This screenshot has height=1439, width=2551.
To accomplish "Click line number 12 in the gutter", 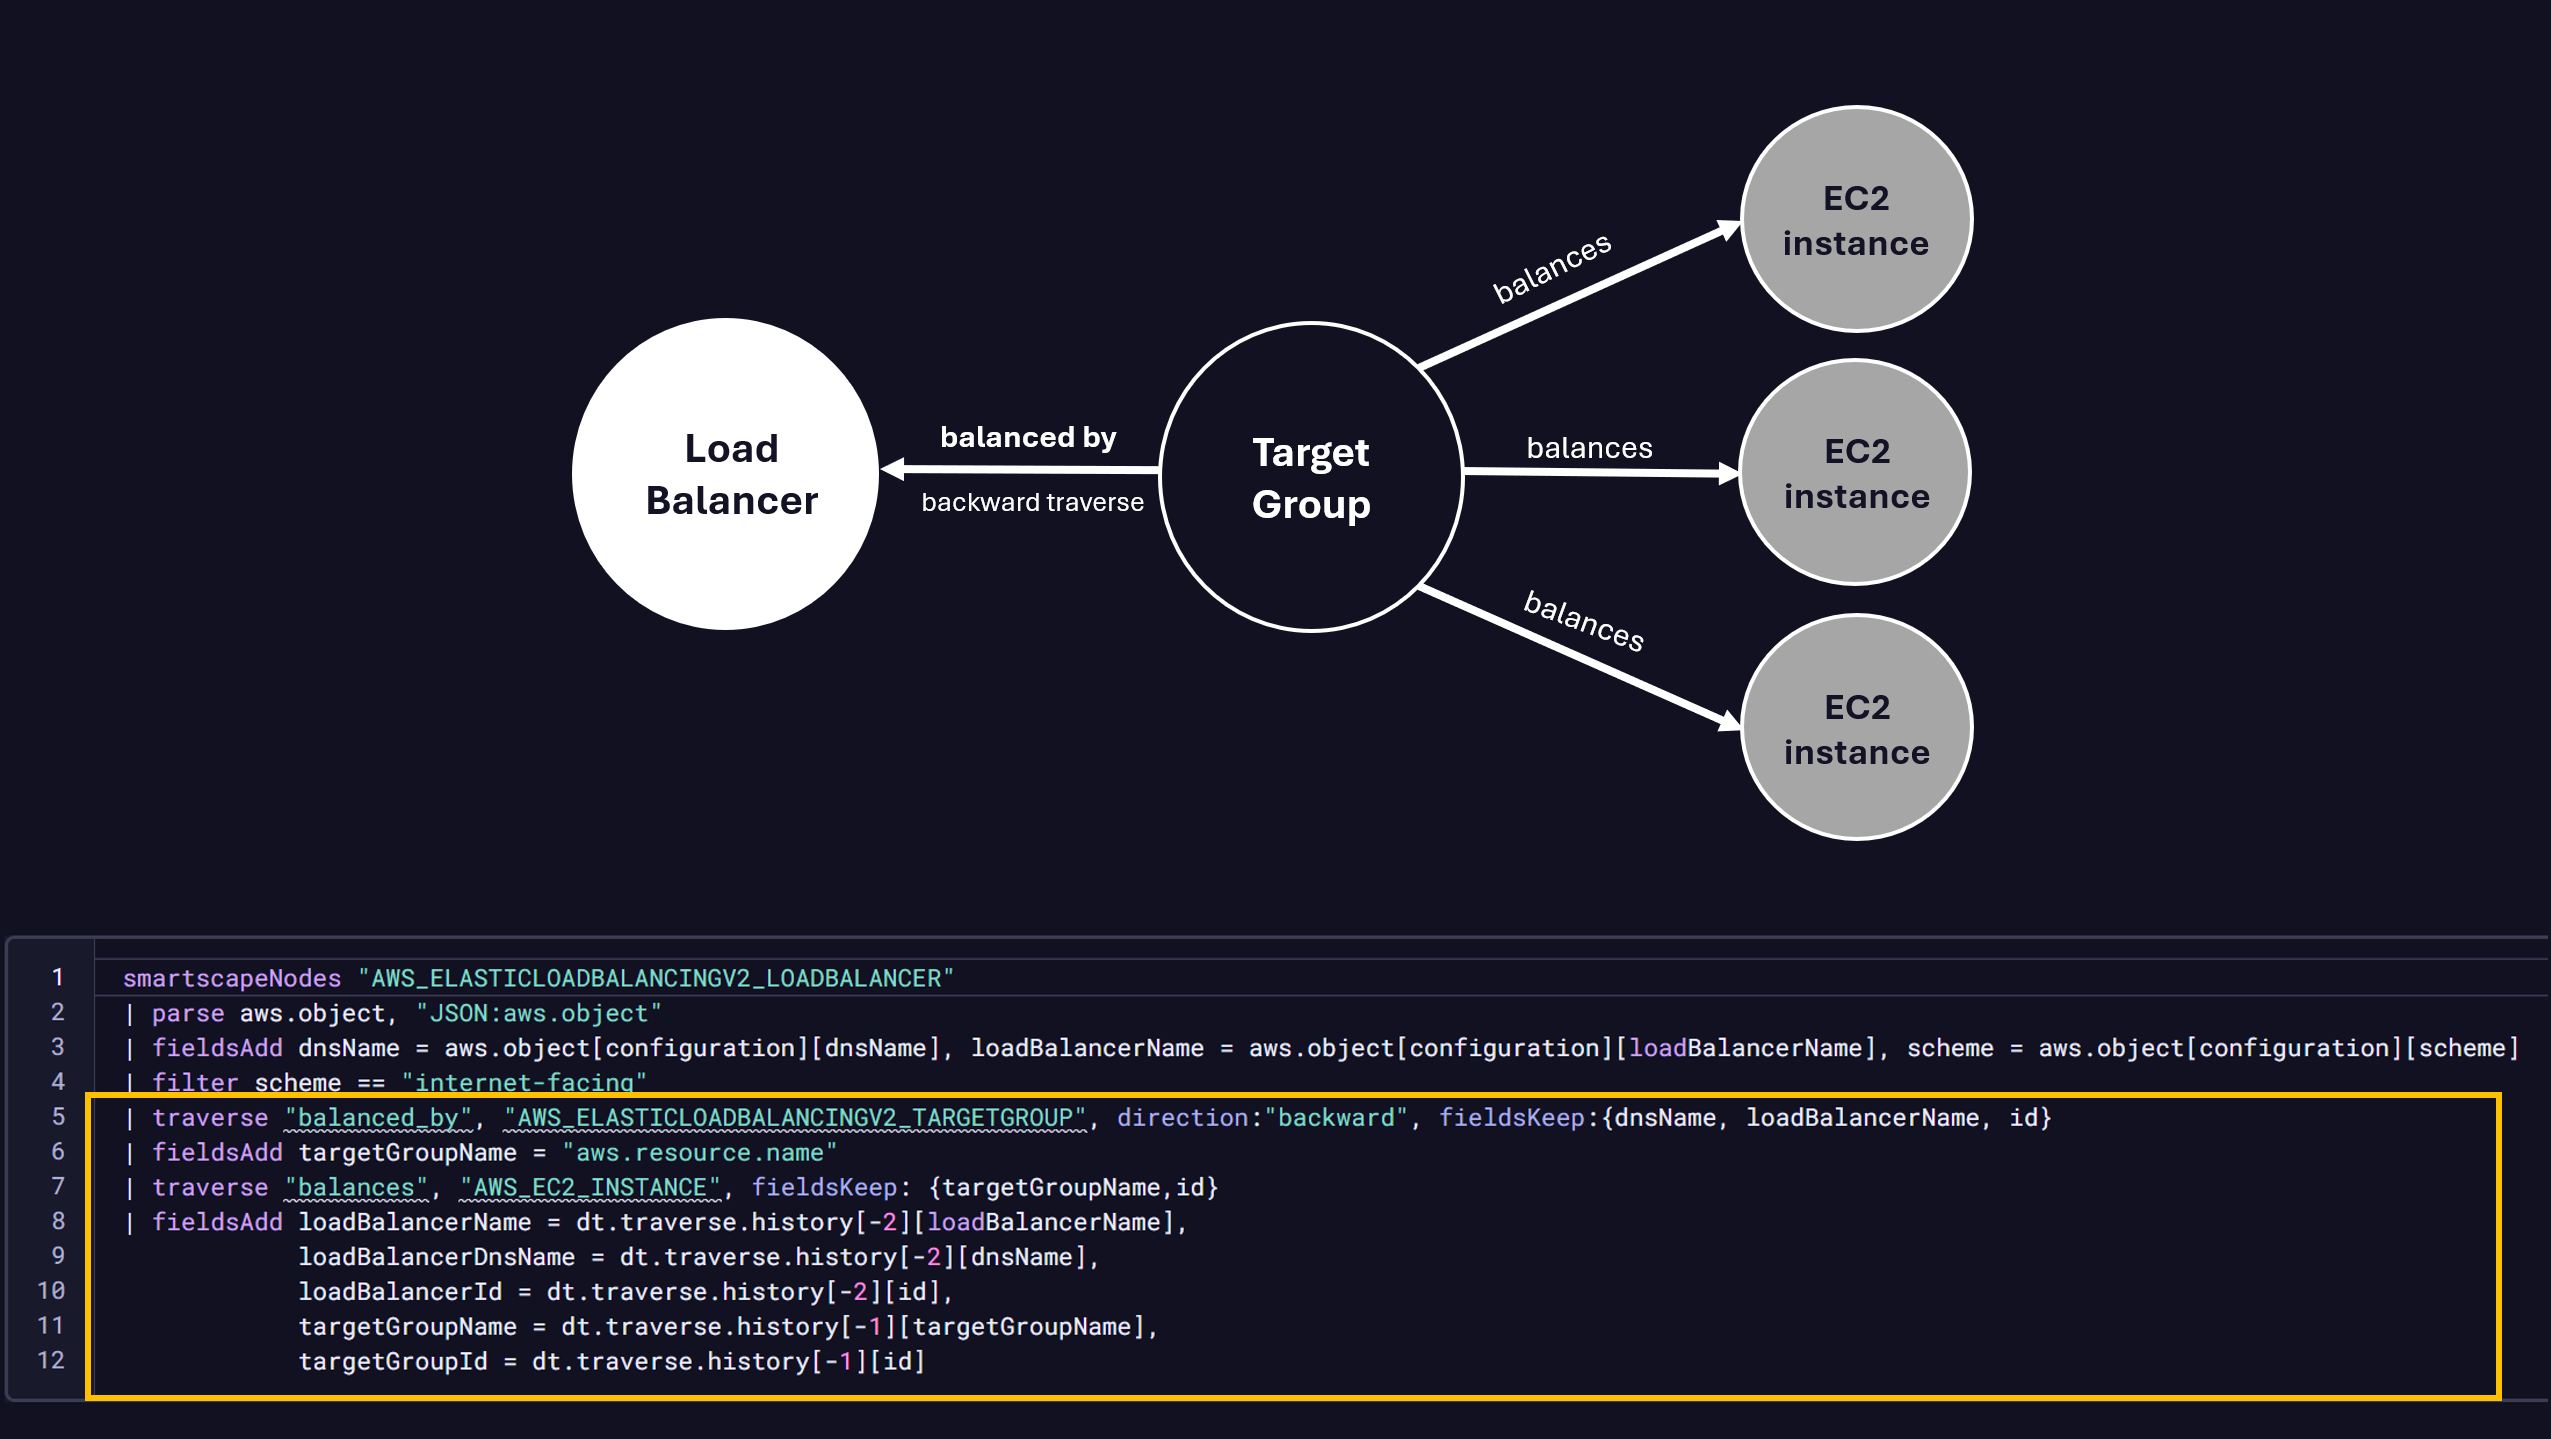I will coord(50,1360).
